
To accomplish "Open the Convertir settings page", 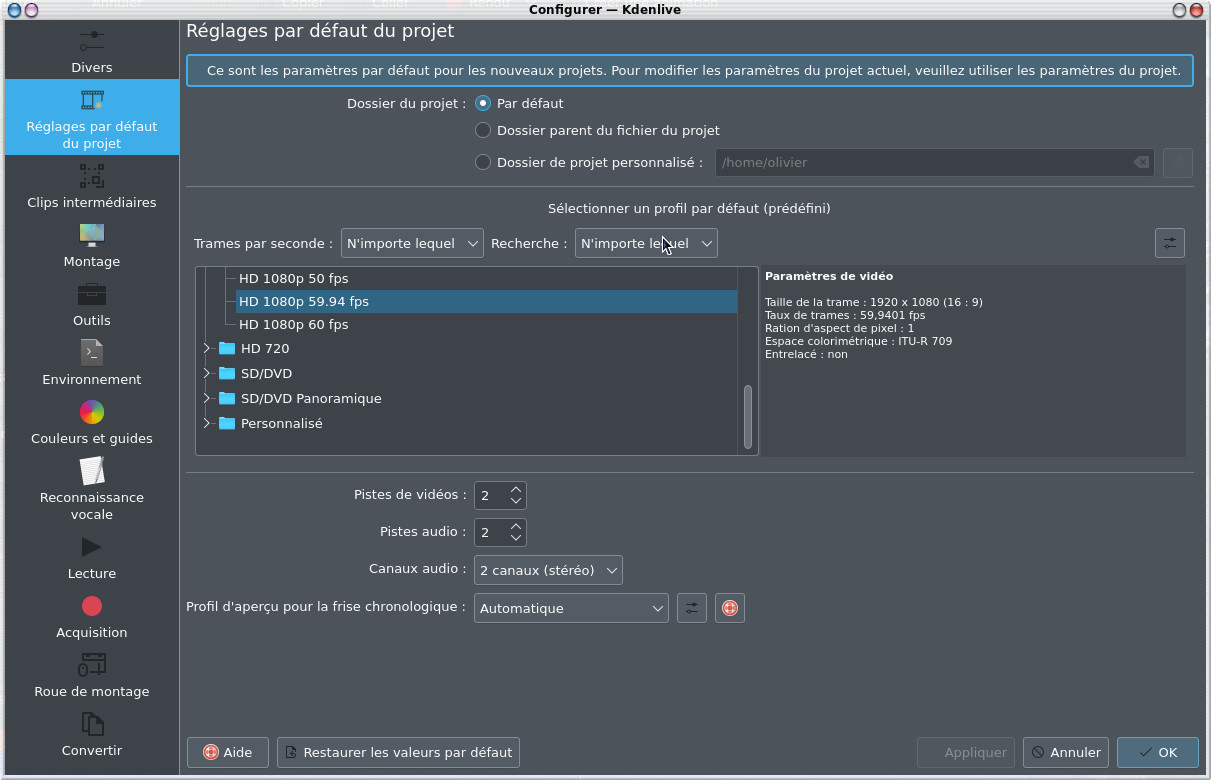I will click(x=92, y=735).
